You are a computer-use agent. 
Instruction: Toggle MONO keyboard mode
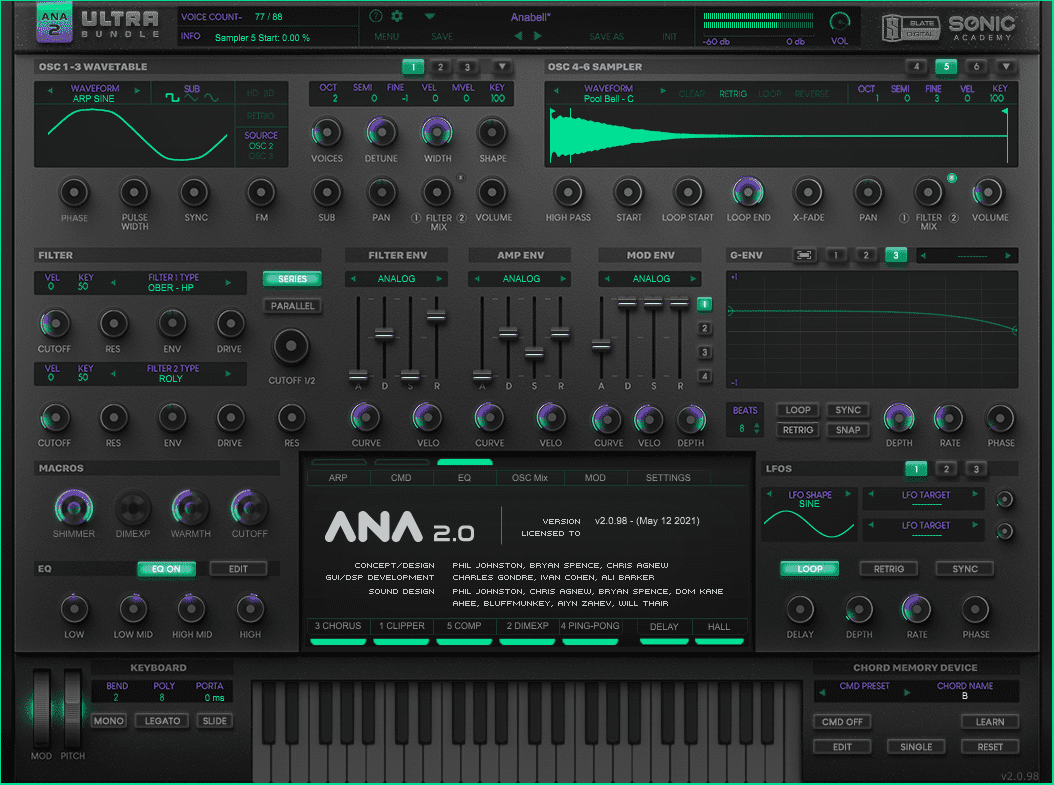[108, 720]
